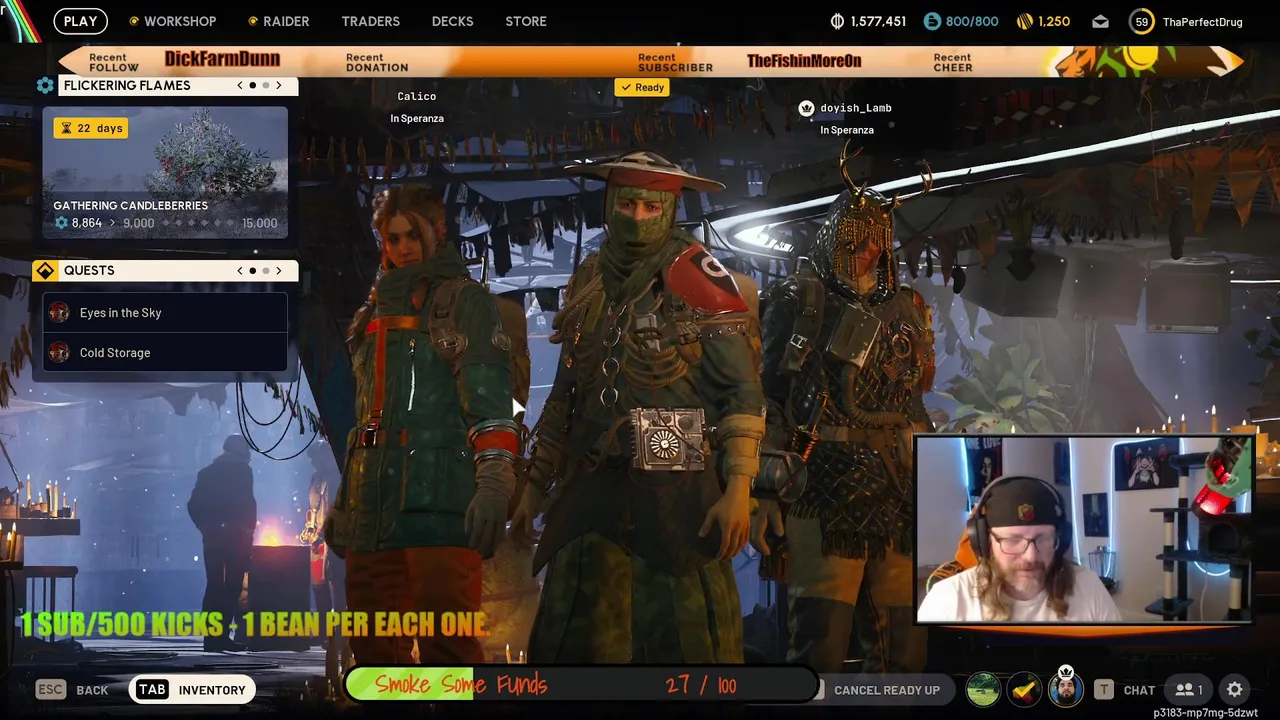Switch to the DECKS tab
Image resolution: width=1280 pixels, height=720 pixels.
tap(452, 21)
